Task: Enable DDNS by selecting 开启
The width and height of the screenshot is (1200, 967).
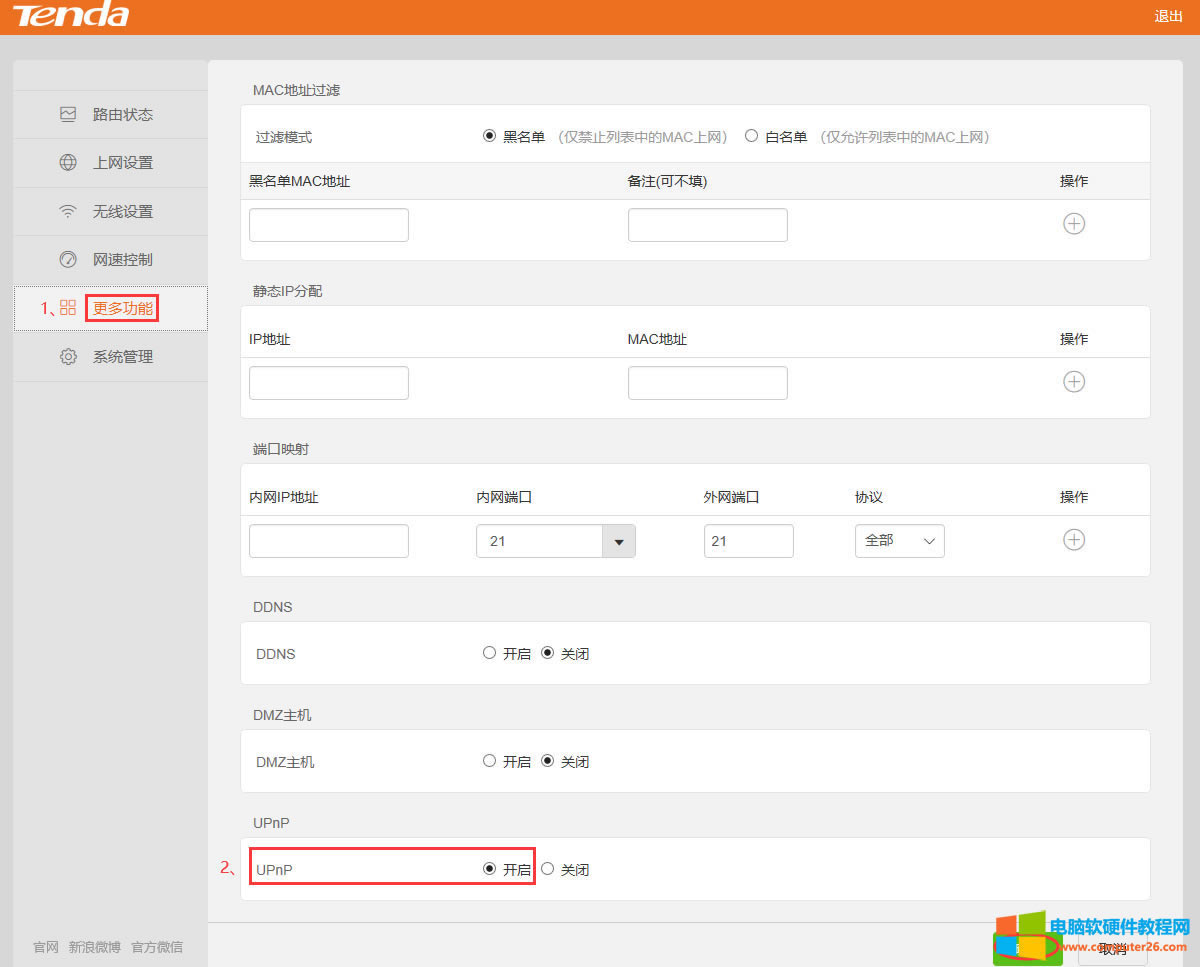Action: (490, 652)
